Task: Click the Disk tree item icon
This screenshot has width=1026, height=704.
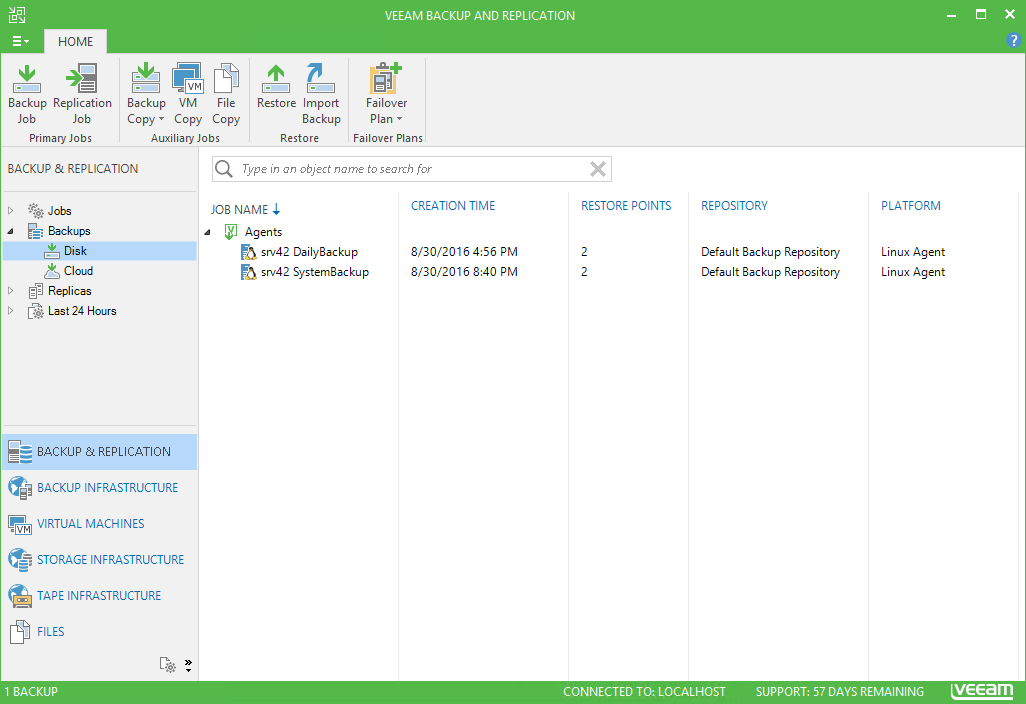Action: point(52,251)
